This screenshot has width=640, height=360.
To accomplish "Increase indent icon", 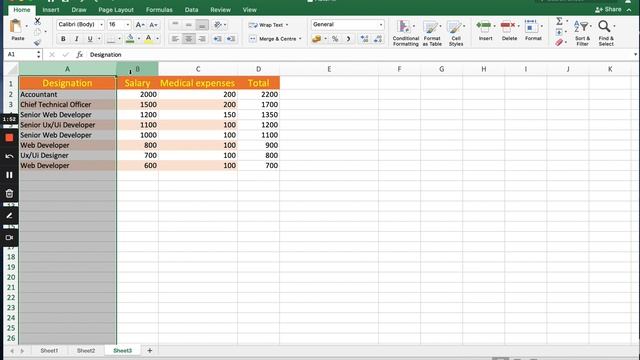I will pyautogui.click(x=231, y=39).
